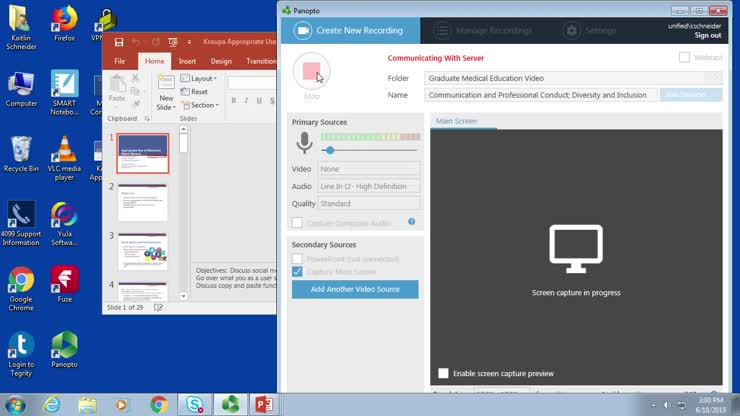Click Add Another Video Source button

355,289
